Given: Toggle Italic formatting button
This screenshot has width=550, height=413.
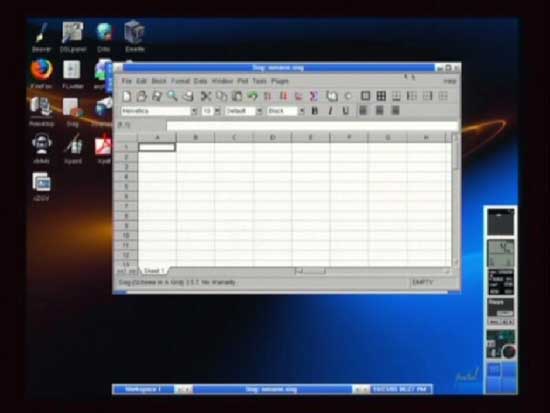Looking at the screenshot, I should (330, 111).
